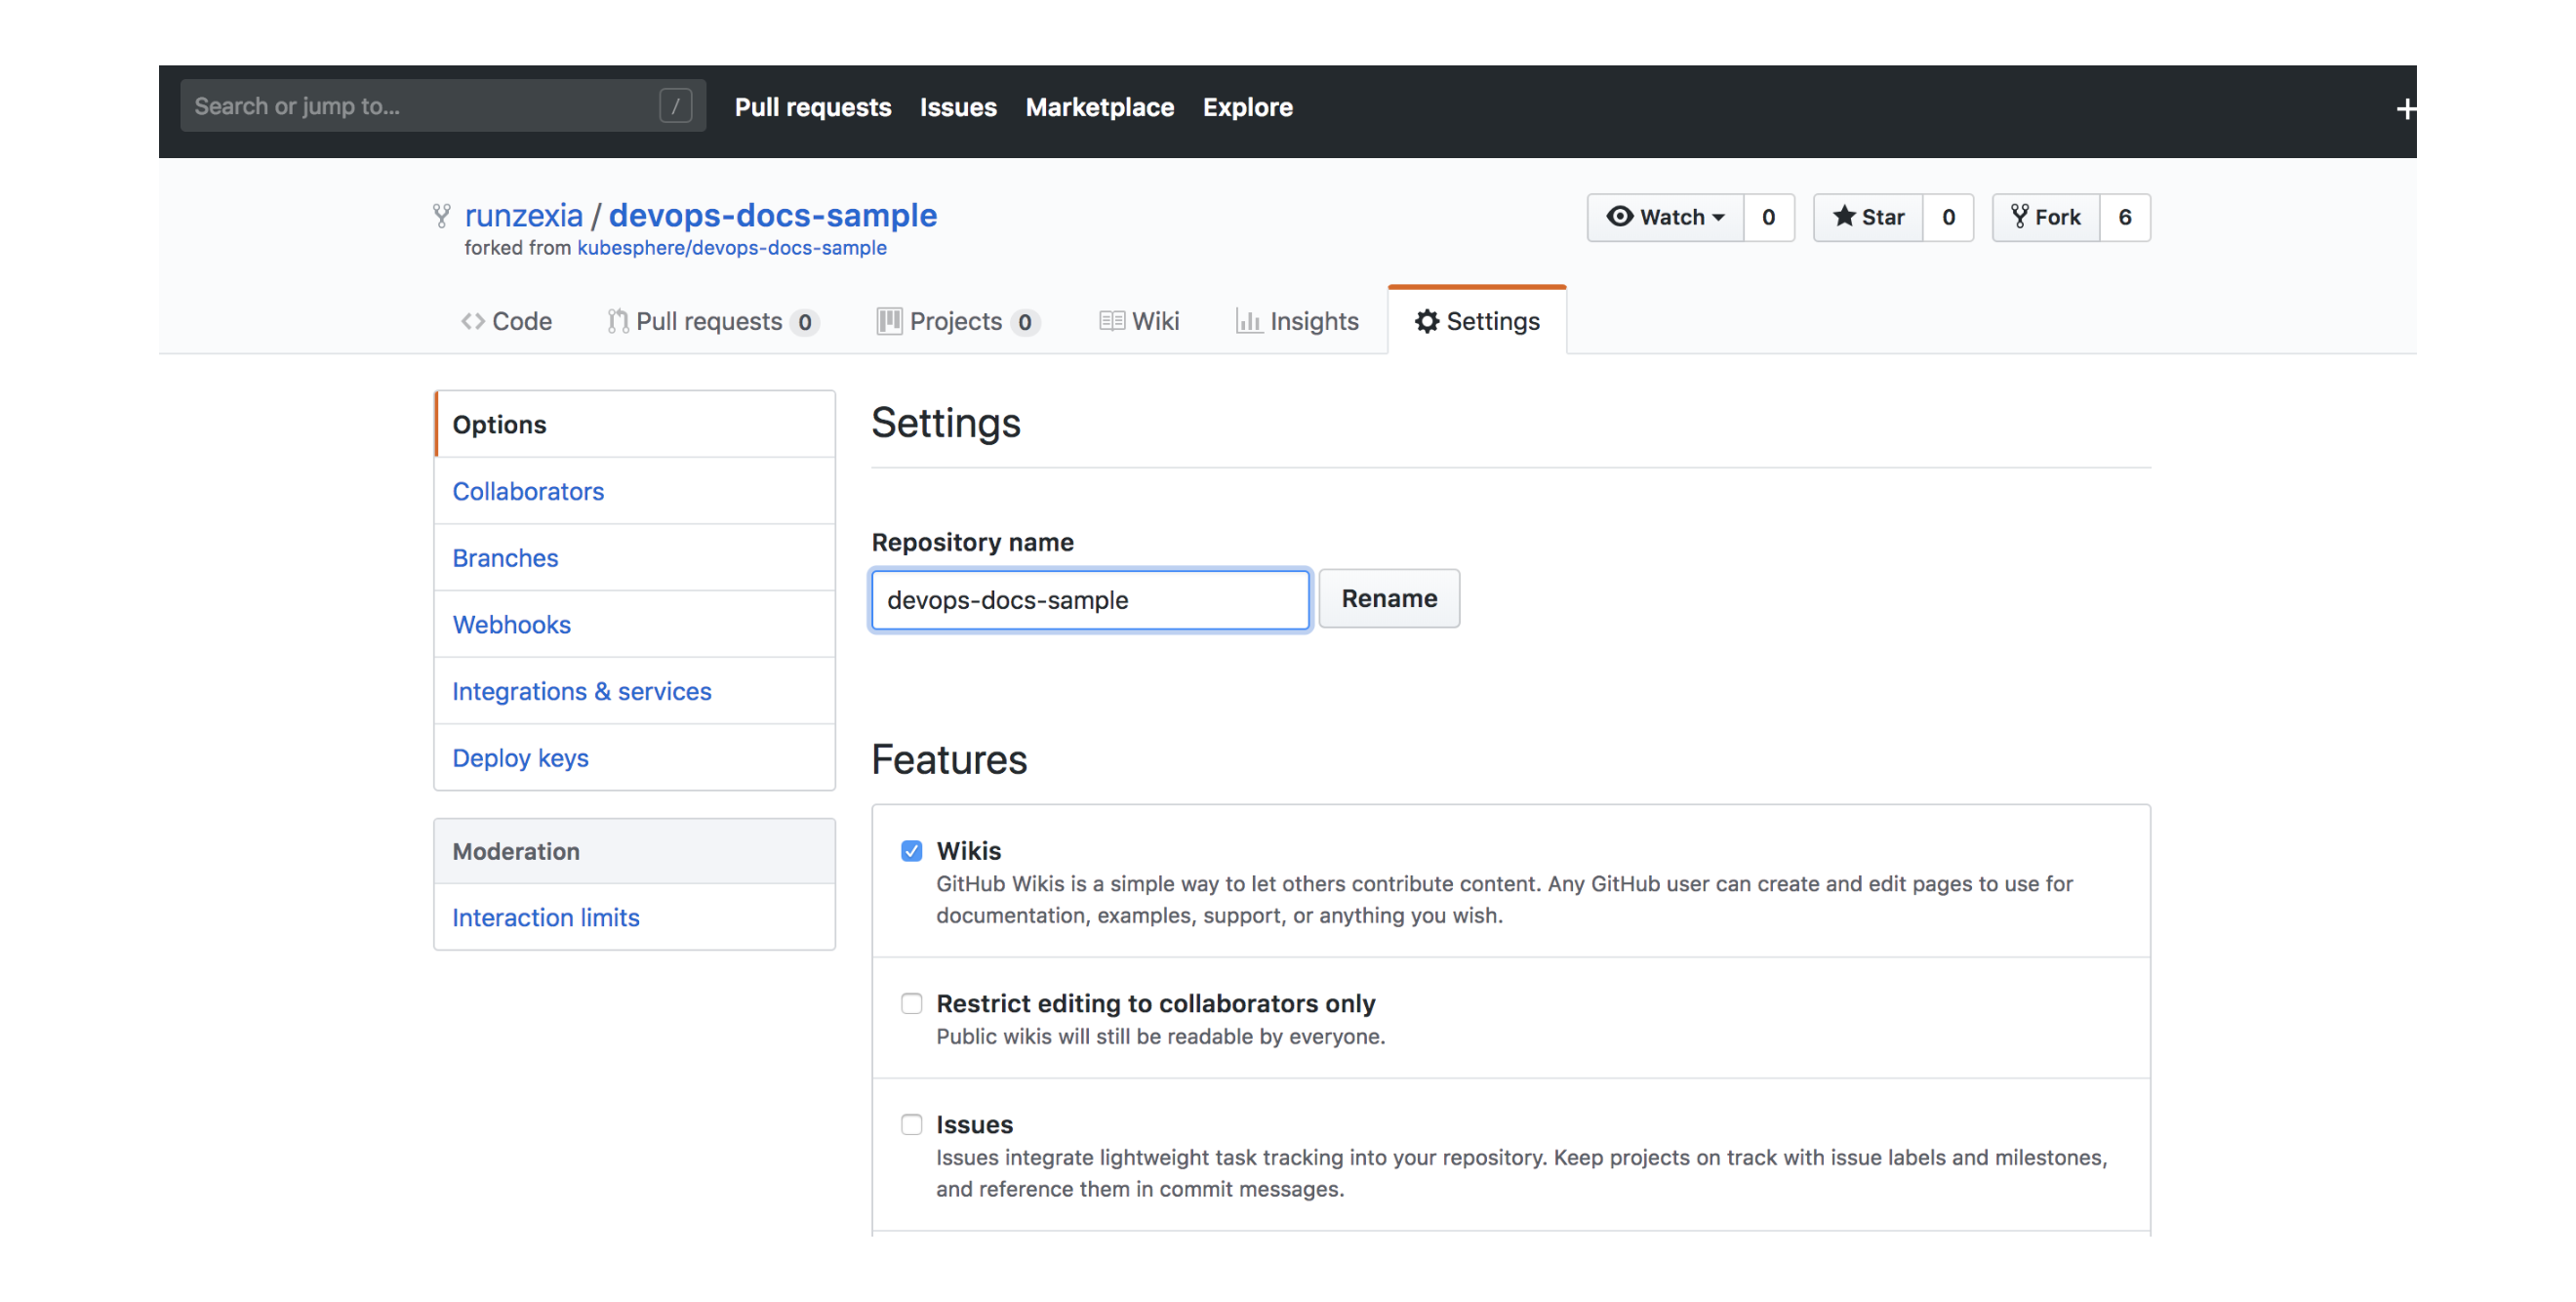This screenshot has width=2576, height=1302.
Task: Star the repository
Action: pos(1868,217)
